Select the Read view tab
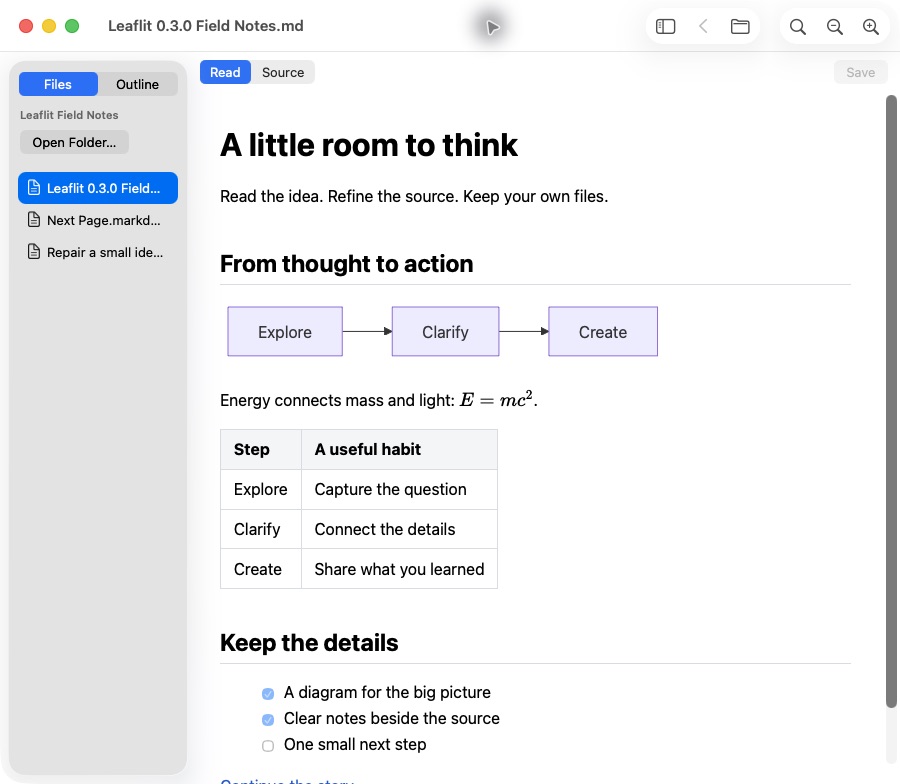Image resolution: width=900 pixels, height=784 pixels. (x=225, y=72)
